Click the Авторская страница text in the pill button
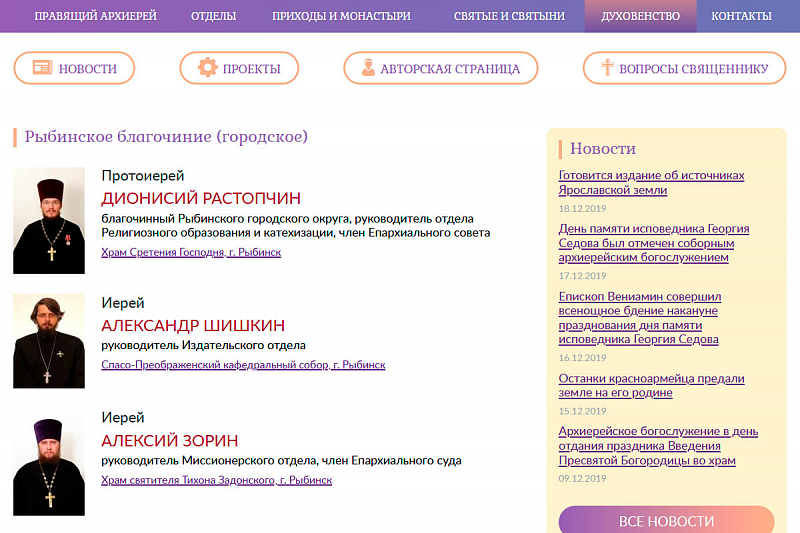Viewport: 800px width, 533px height. pos(450,69)
